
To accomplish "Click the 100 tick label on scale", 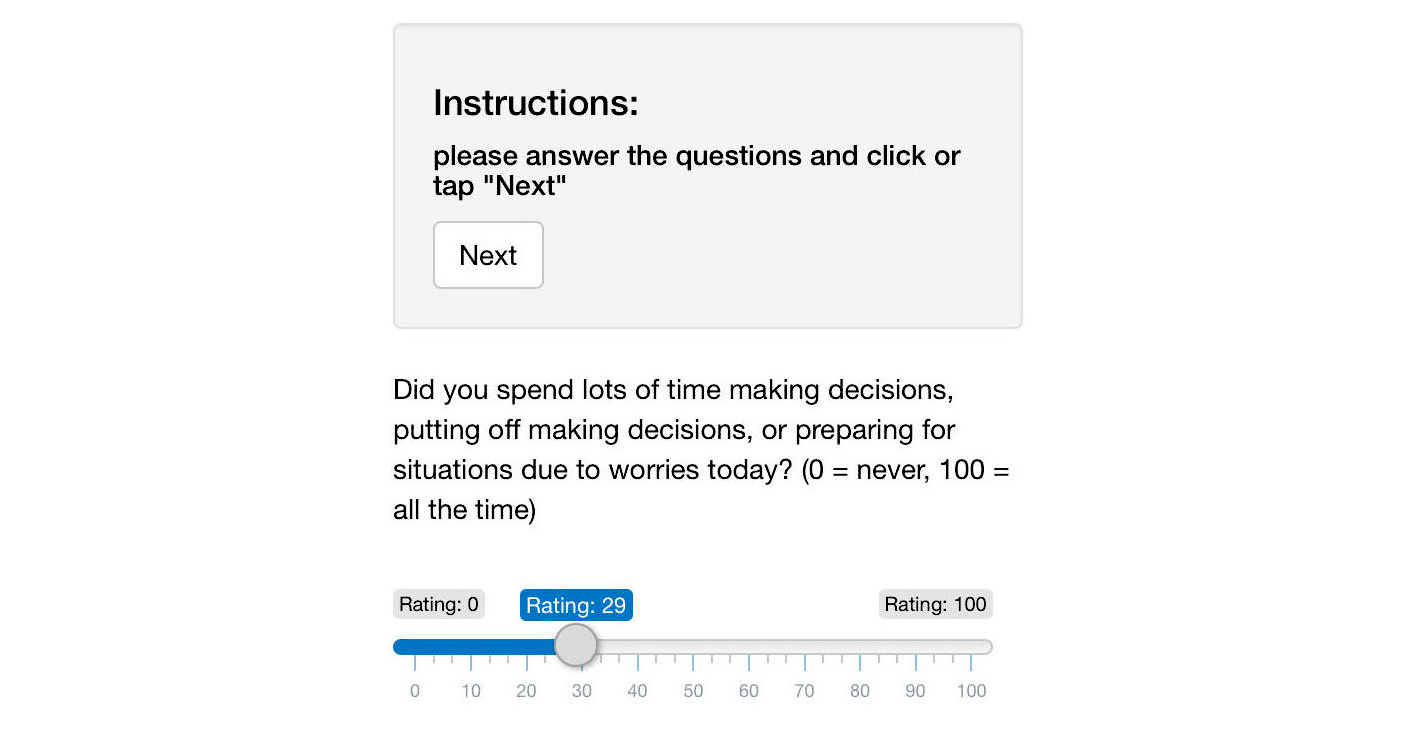I will pyautogui.click(x=971, y=691).
